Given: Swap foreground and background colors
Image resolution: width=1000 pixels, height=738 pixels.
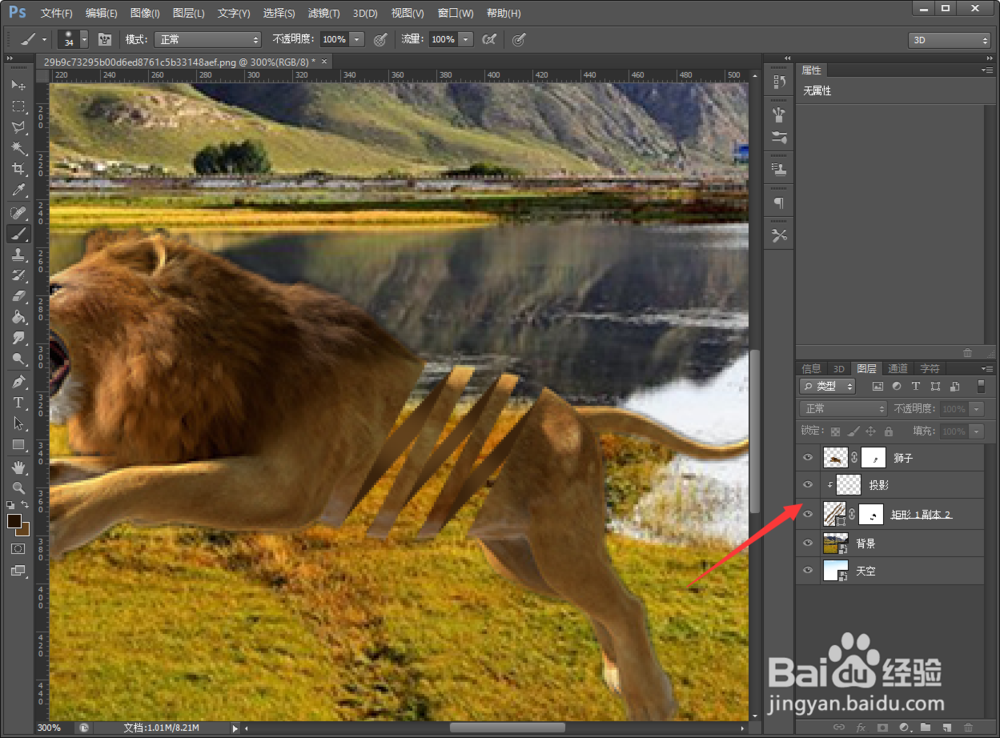Looking at the screenshot, I should pyautogui.click(x=26, y=505).
